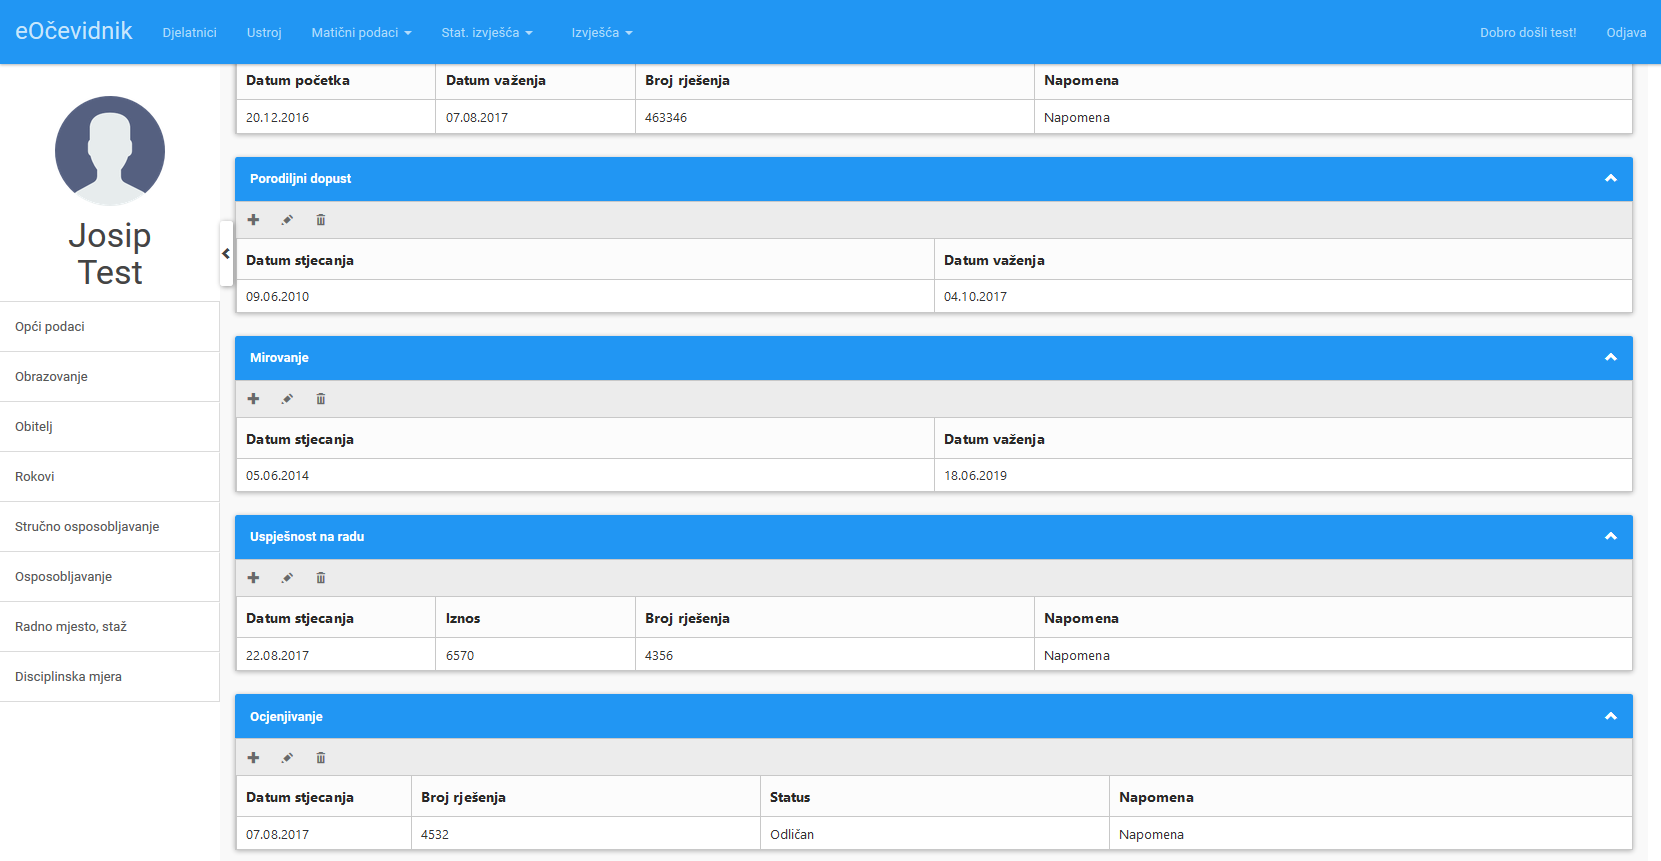
Task: Click the Josip Test avatar picture
Action: pos(110,151)
